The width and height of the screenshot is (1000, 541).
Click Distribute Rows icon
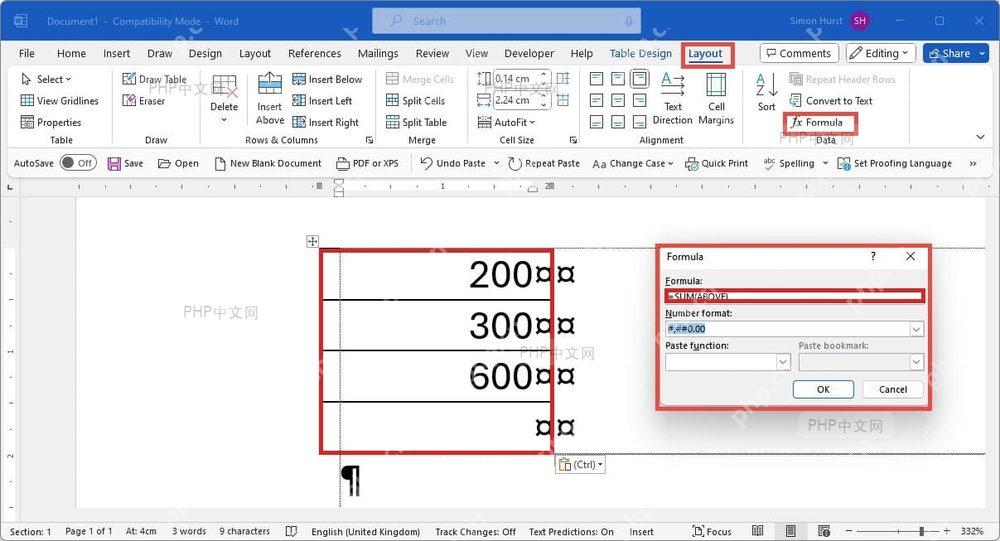(562, 78)
